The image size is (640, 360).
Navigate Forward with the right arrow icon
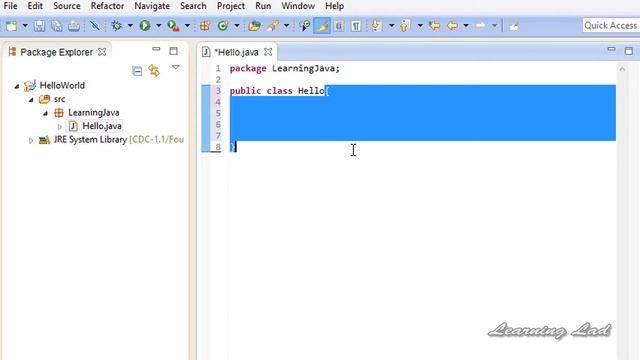pyautogui.click(x=480, y=26)
